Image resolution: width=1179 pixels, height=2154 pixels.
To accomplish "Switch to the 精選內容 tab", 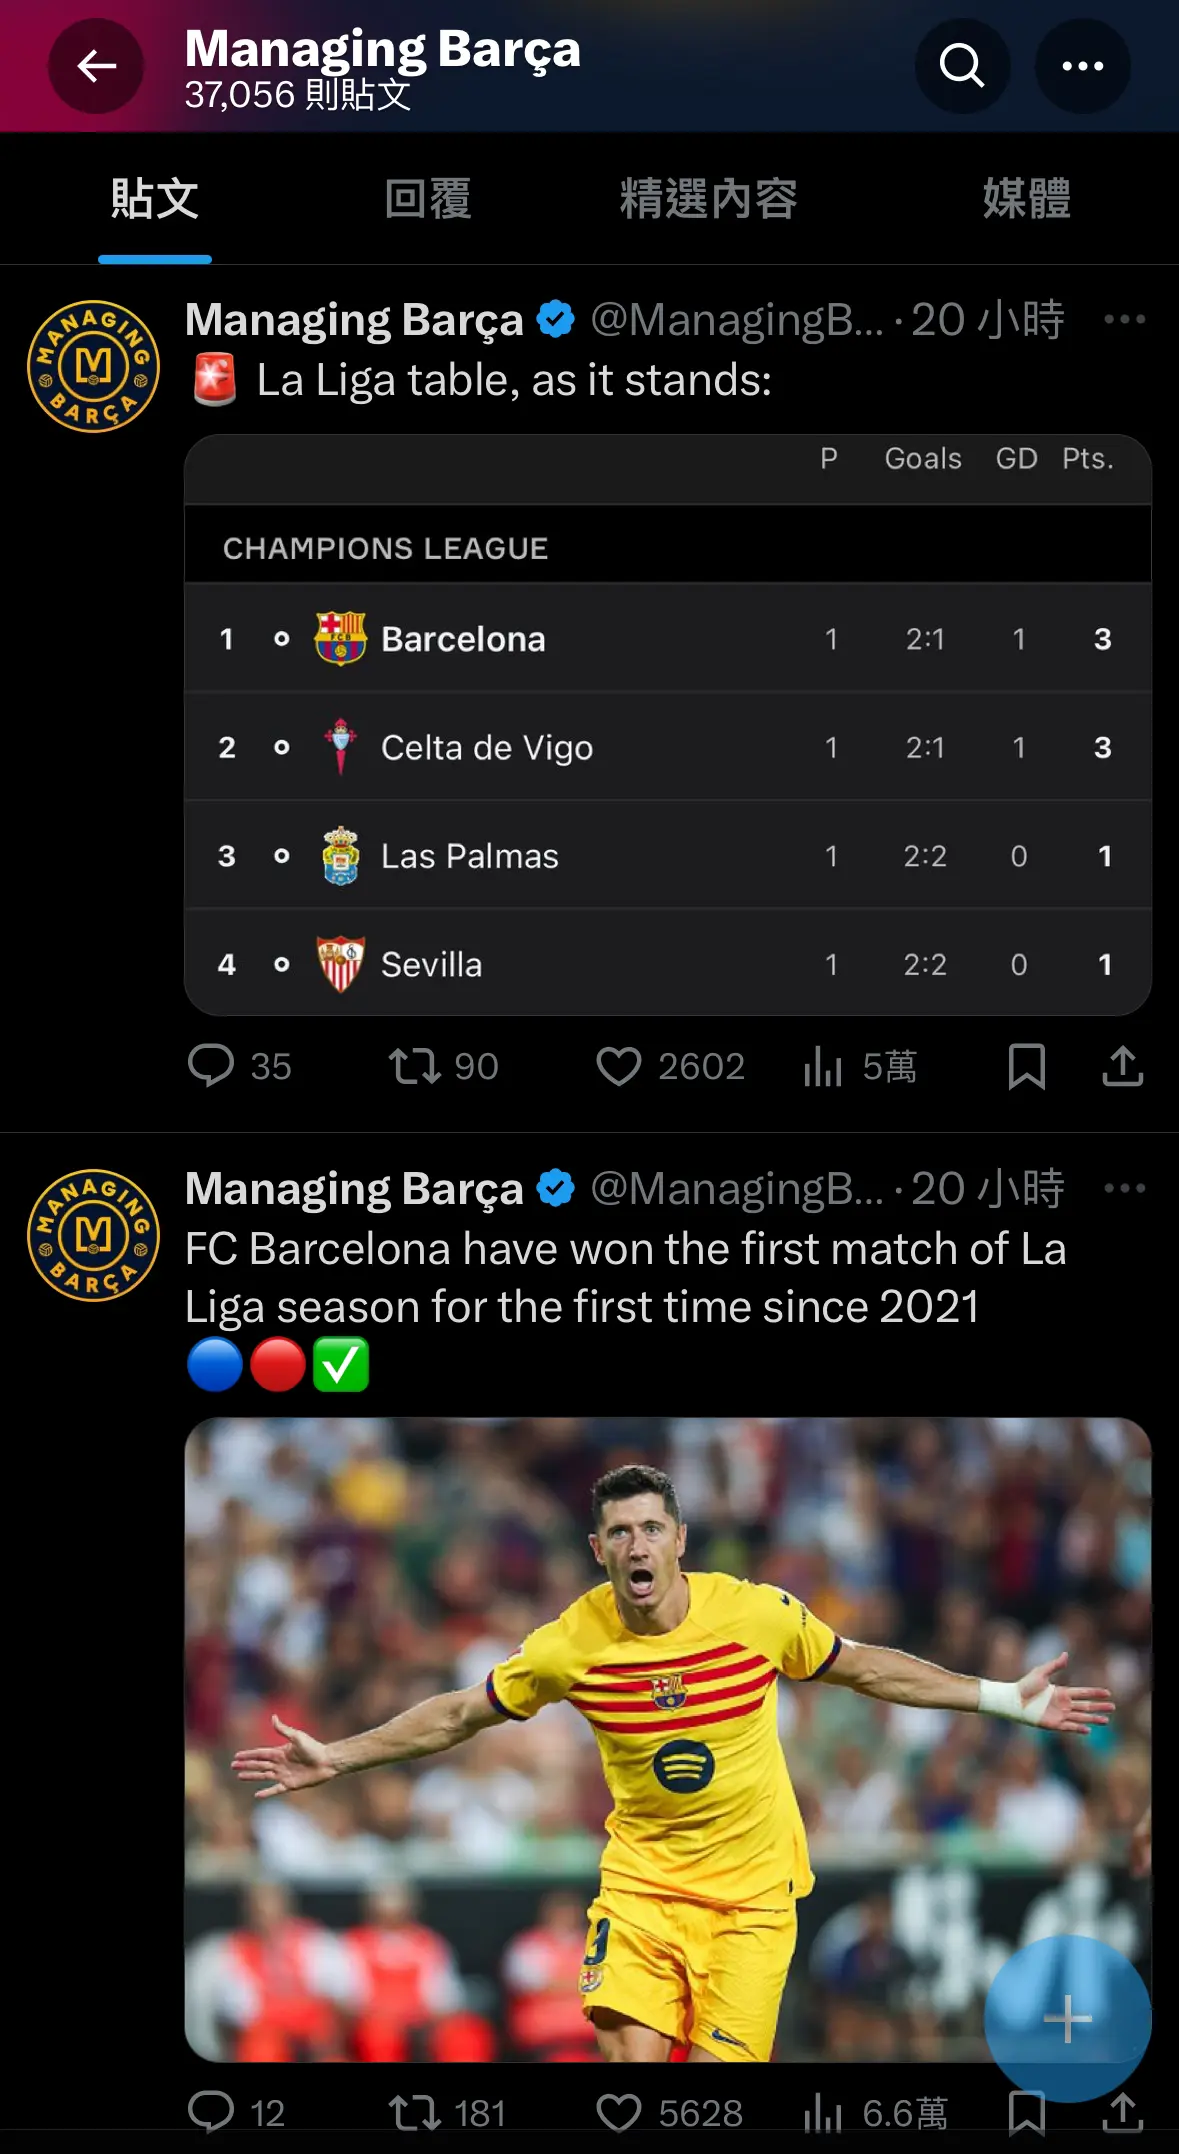I will coord(708,199).
